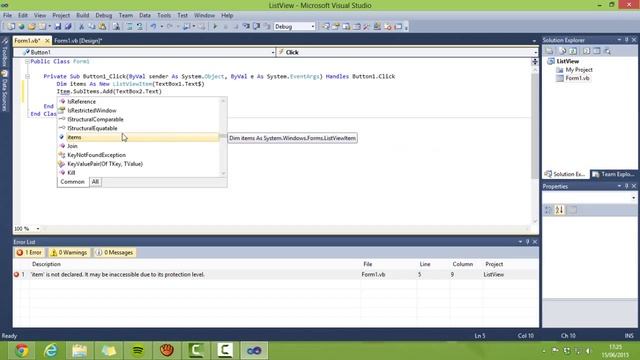Toggle the 1 Error filter button
The height and width of the screenshot is (360, 640).
[x=29, y=253]
